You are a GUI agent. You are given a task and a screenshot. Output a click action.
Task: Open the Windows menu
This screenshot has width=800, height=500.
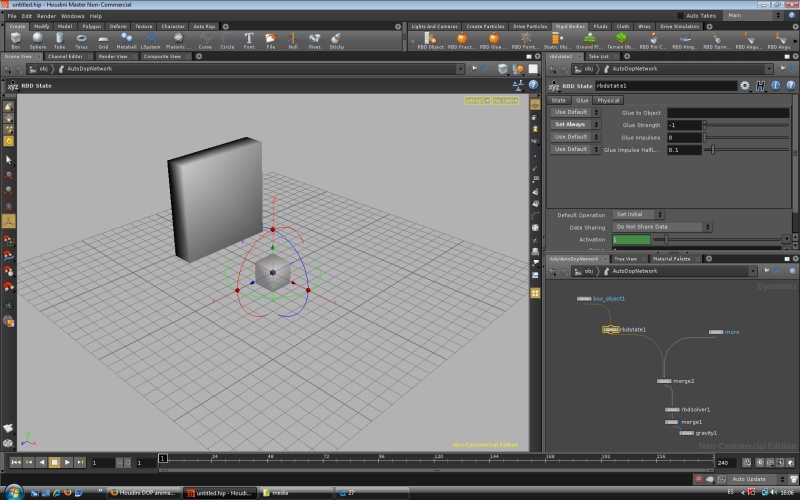[x=72, y=16]
